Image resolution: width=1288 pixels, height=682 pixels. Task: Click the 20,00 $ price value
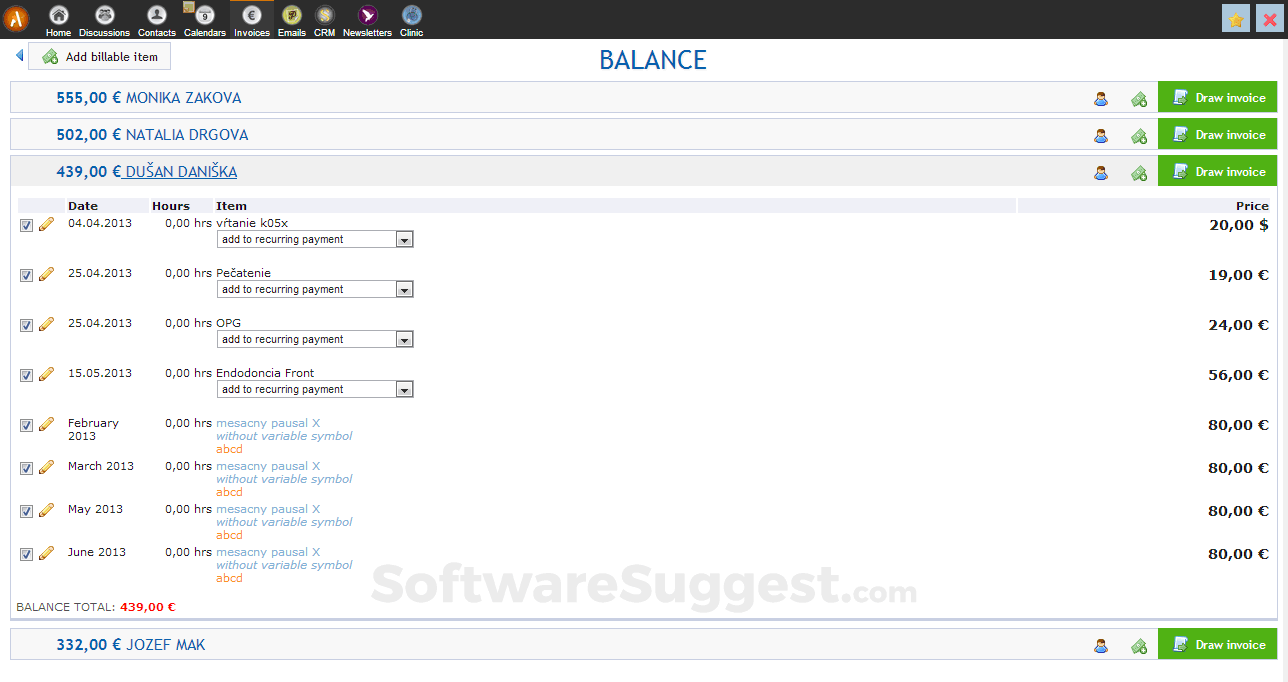click(x=1239, y=225)
